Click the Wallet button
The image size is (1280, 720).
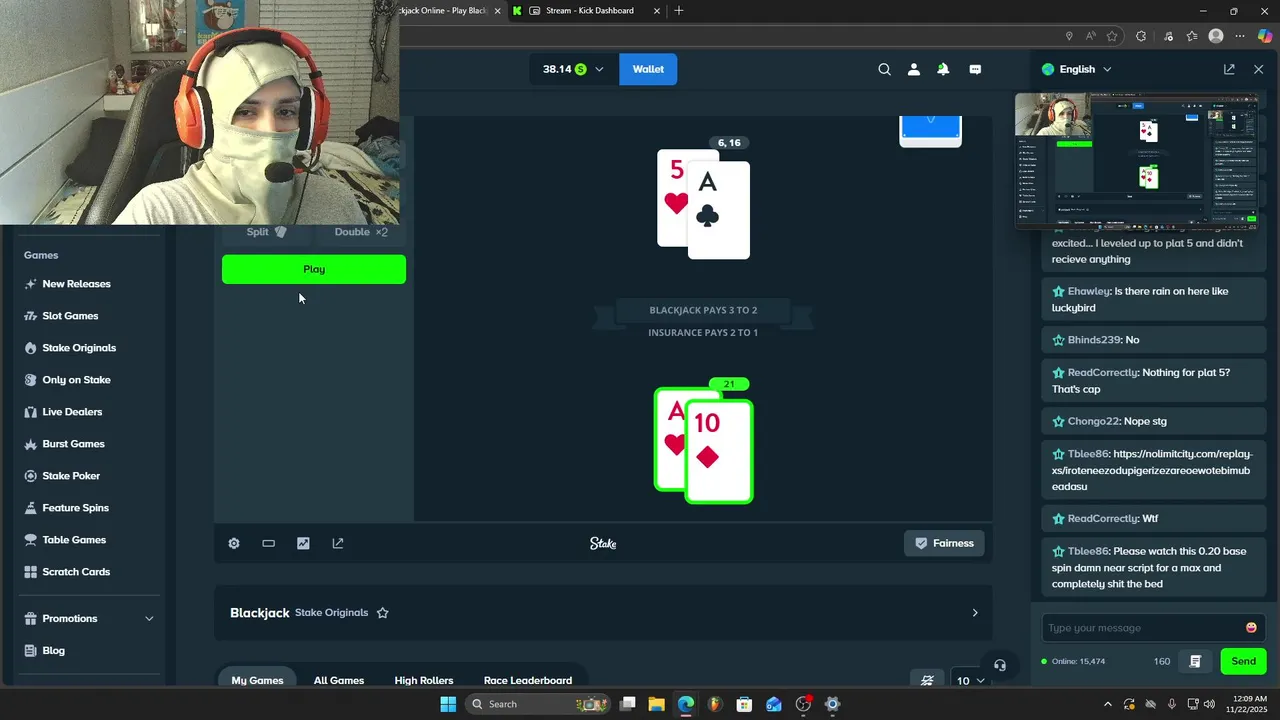tap(648, 69)
